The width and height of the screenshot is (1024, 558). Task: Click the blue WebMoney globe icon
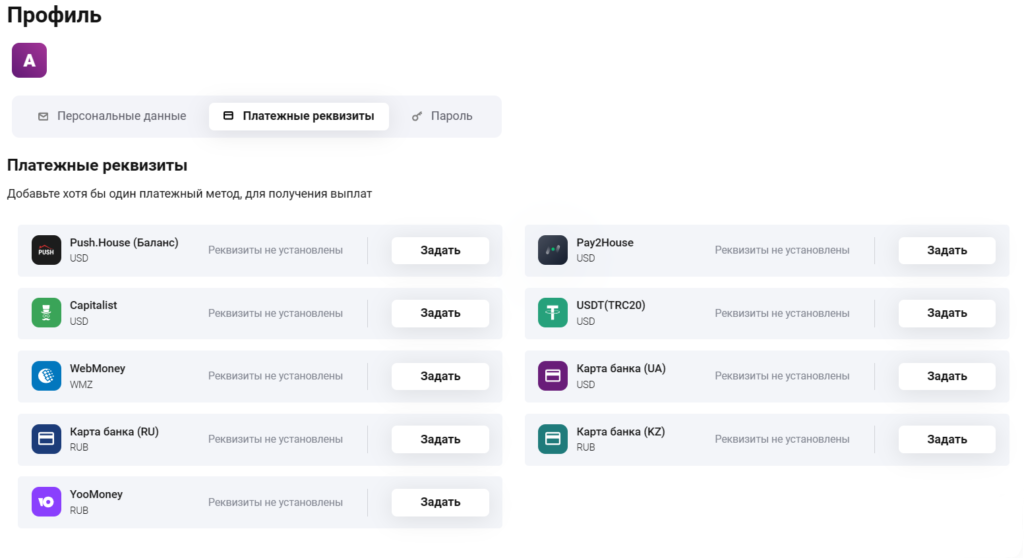pos(46,376)
